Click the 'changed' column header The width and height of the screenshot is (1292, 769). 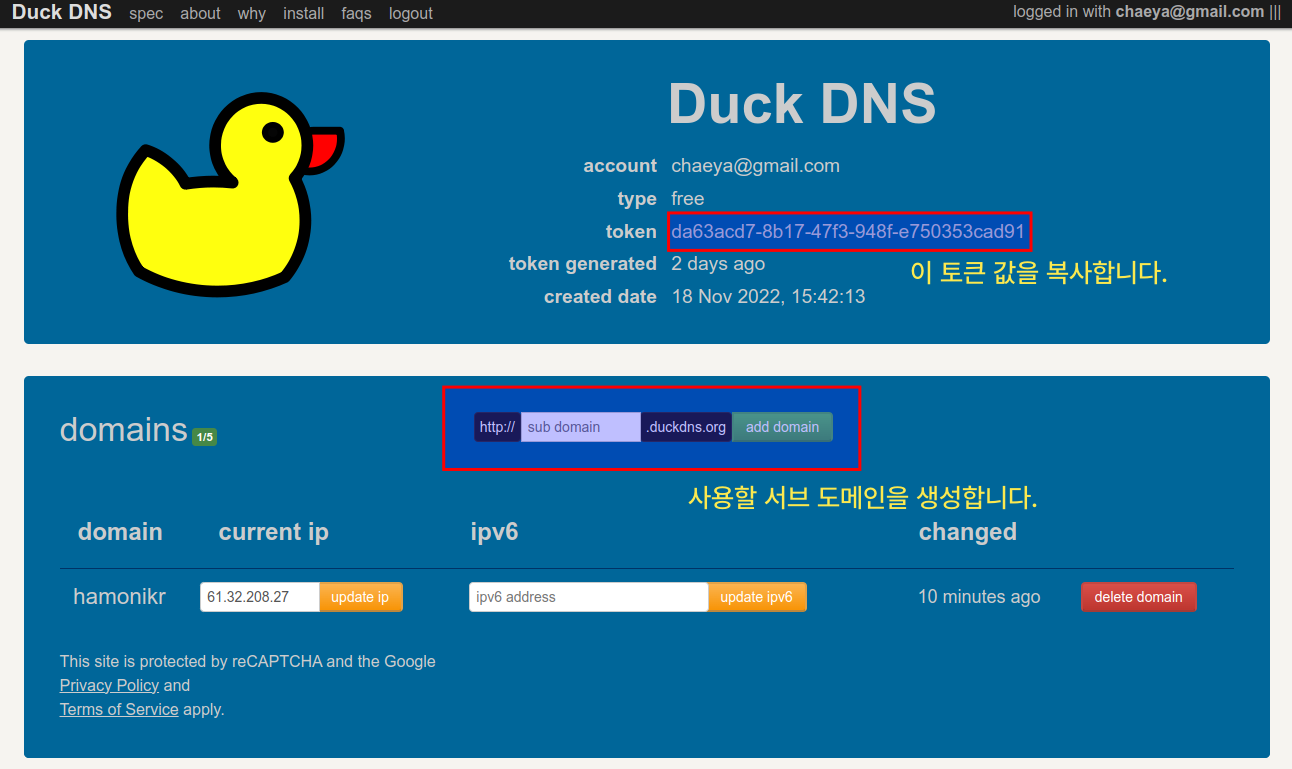pos(968,532)
